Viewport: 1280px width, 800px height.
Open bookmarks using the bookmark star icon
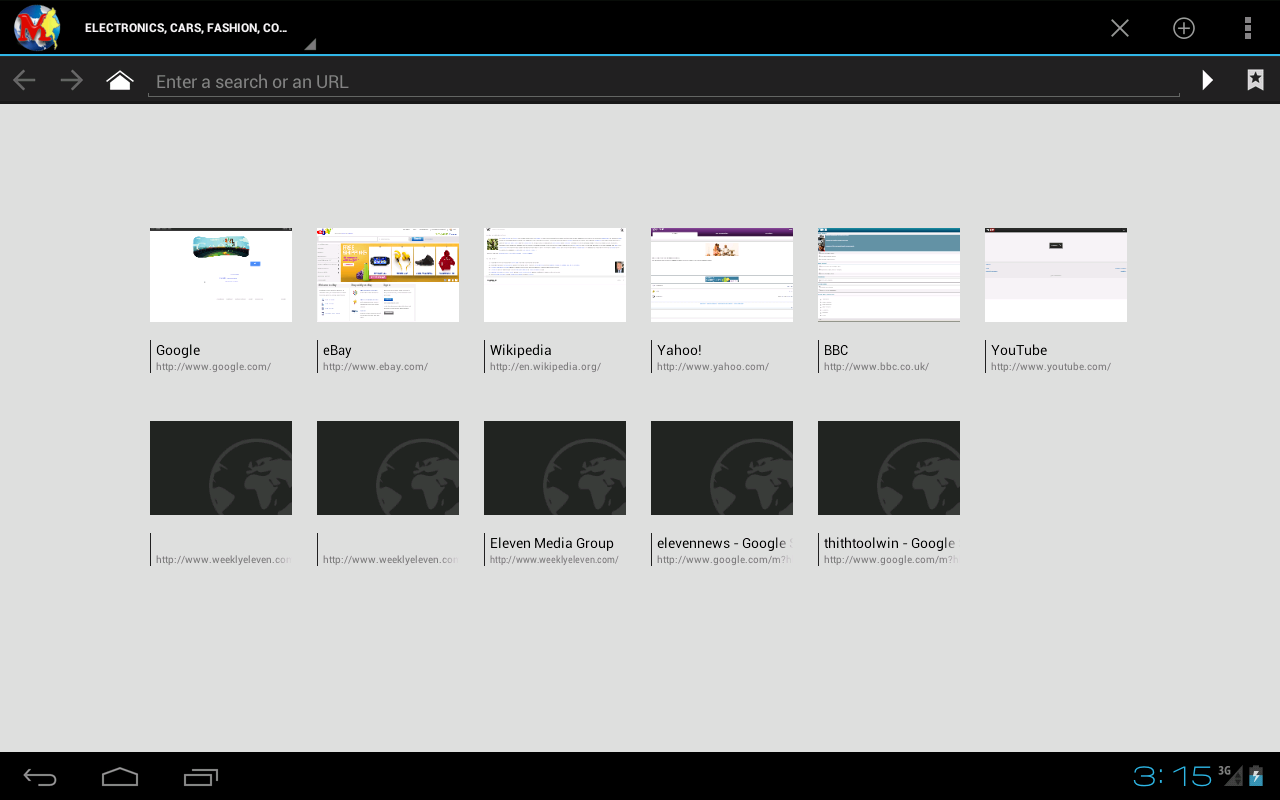(1256, 80)
